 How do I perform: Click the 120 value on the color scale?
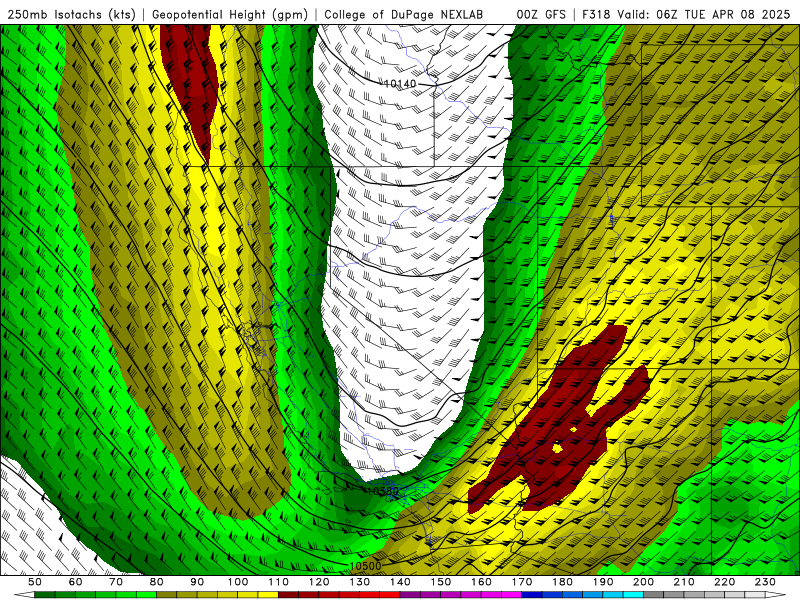pos(319,582)
